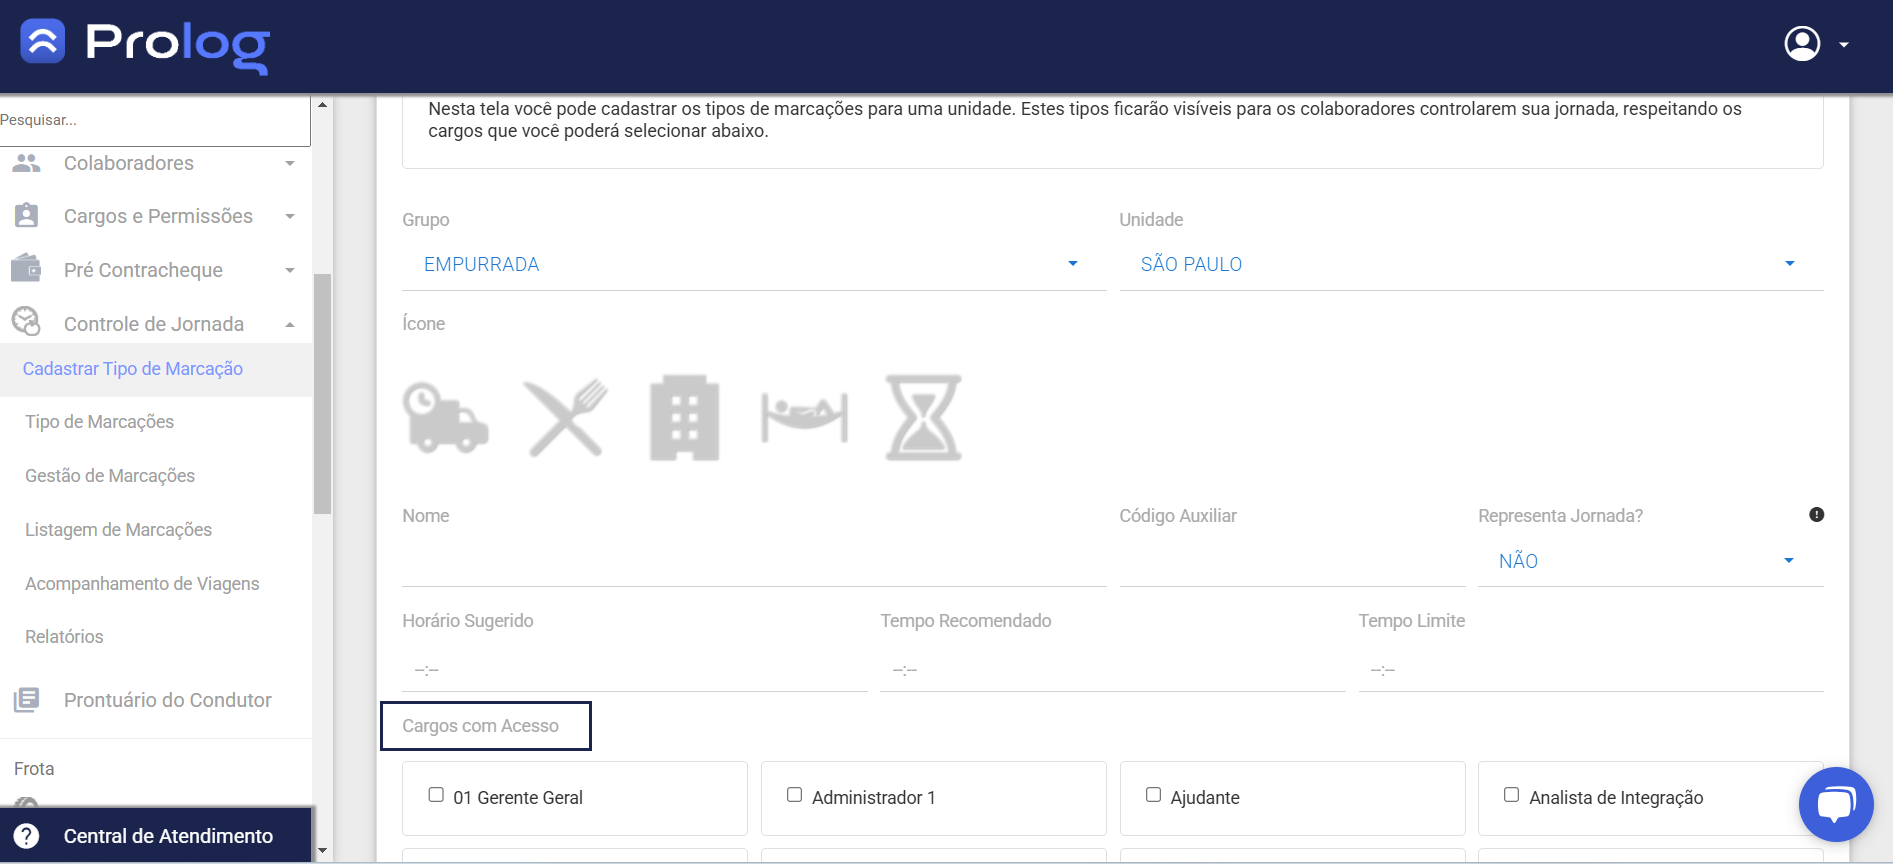Click the sidebar scrollbar thumb
The image size is (1893, 864).
[x=322, y=393]
